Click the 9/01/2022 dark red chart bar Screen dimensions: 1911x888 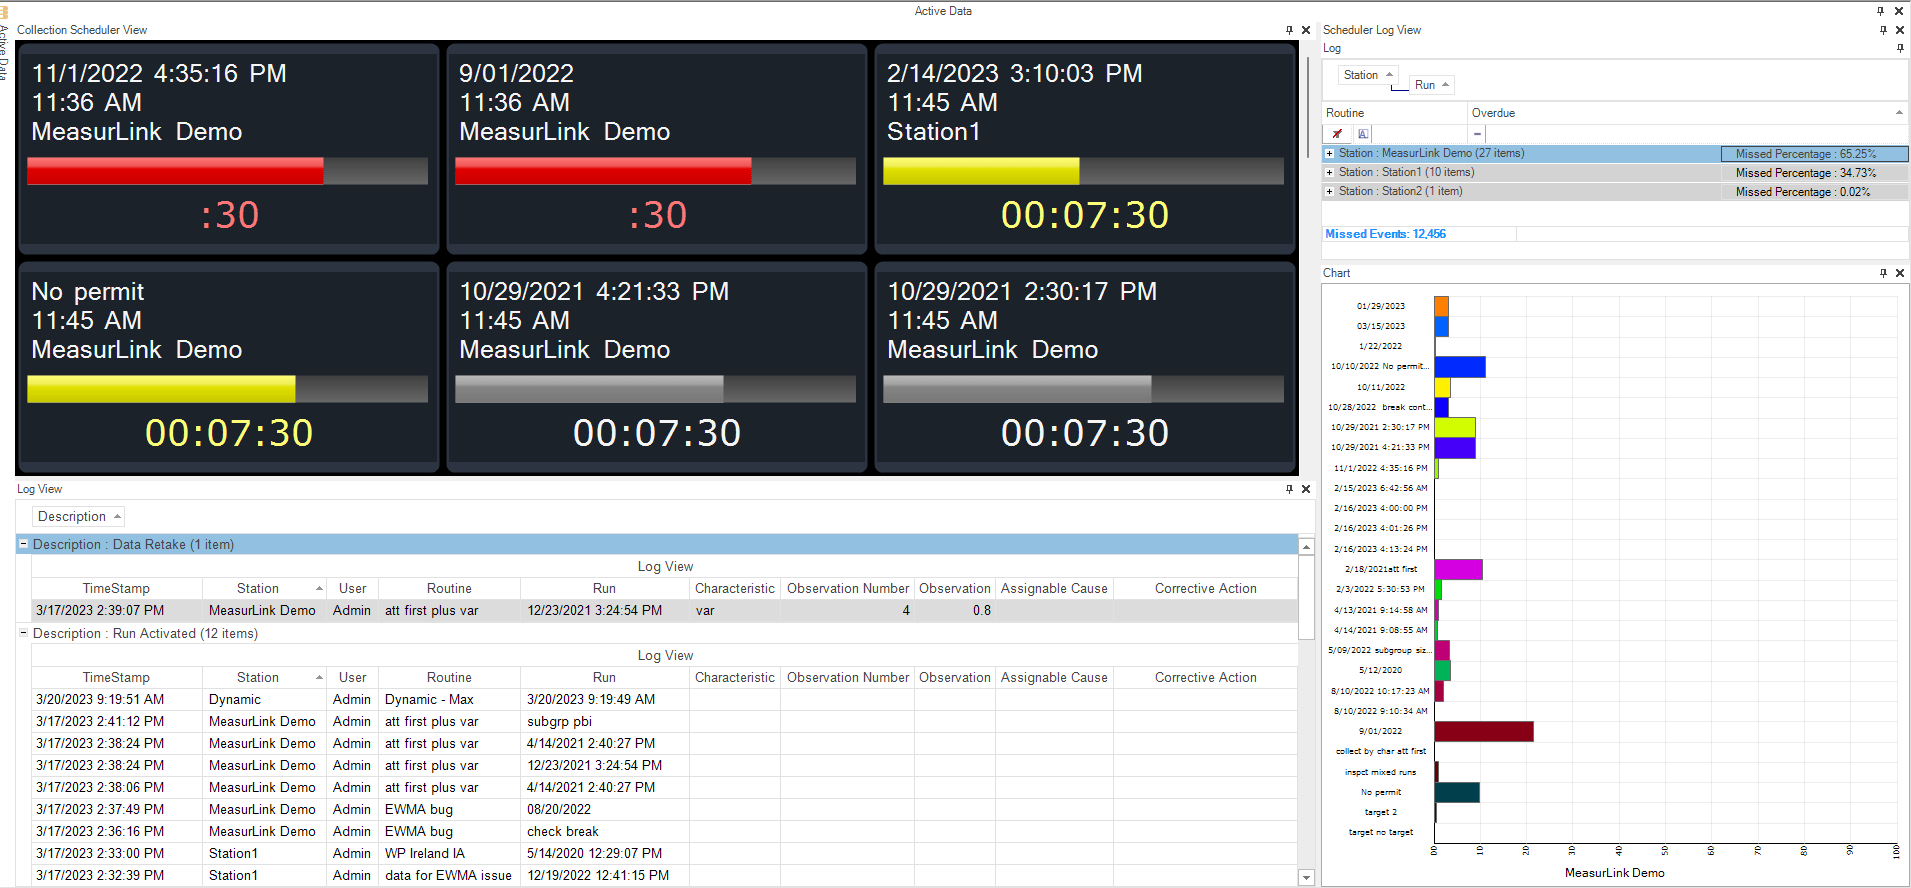1484,731
